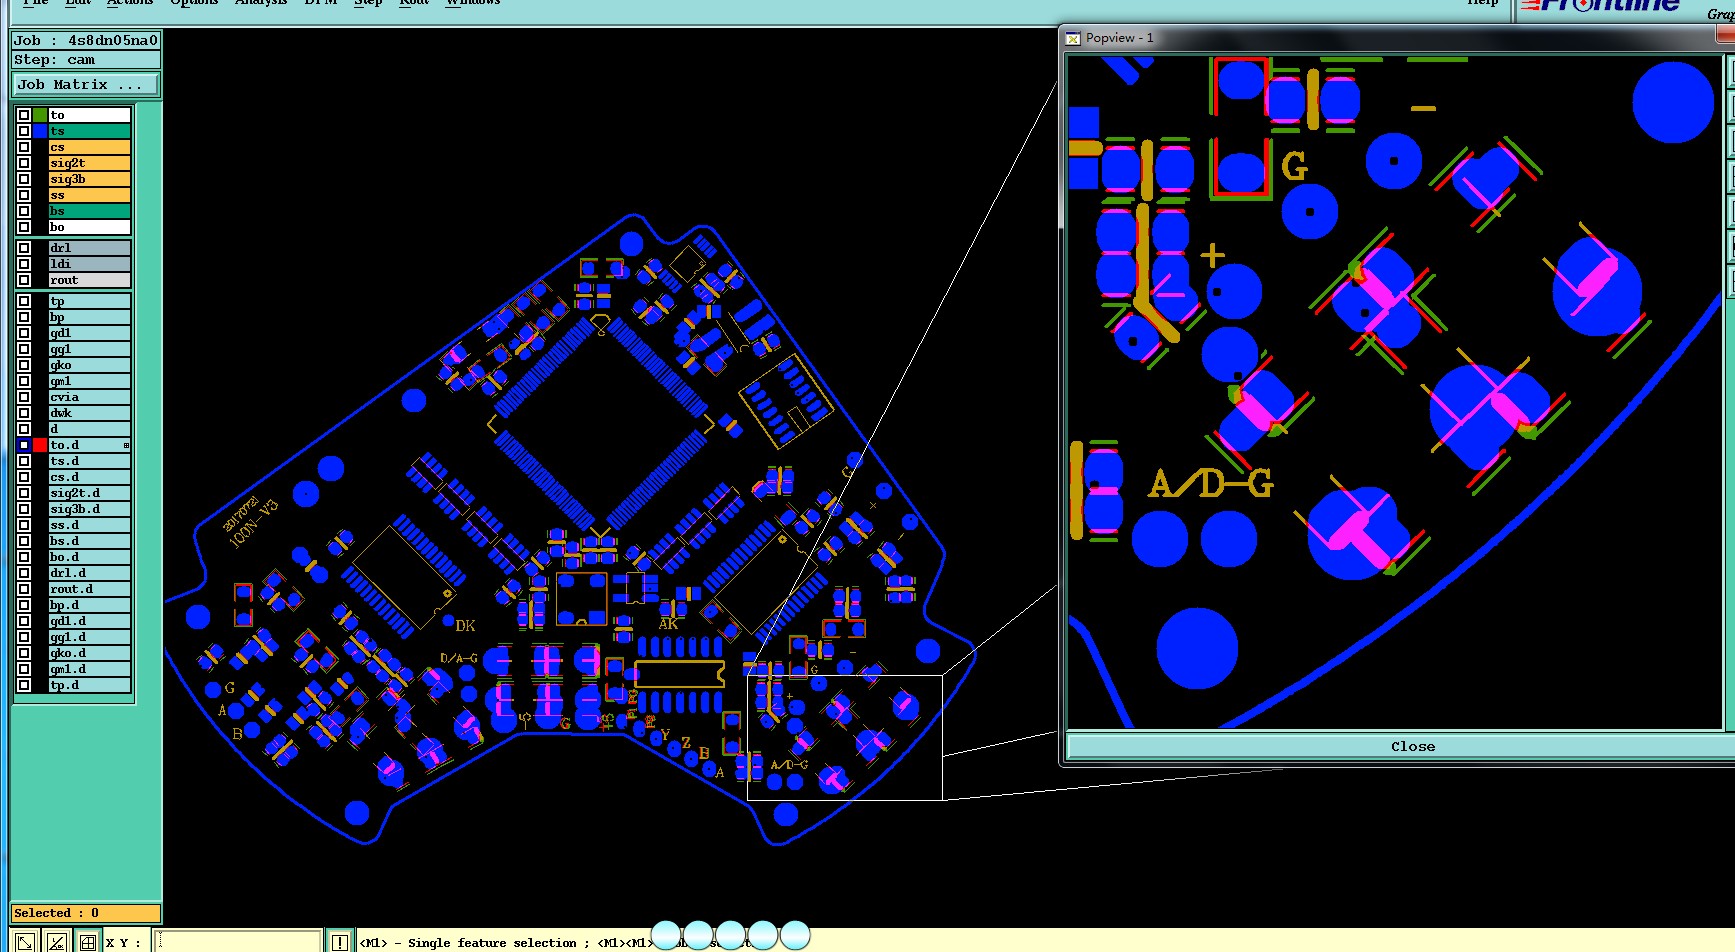Select the 'cs.d' layer name
1735x952 pixels.
89,477
